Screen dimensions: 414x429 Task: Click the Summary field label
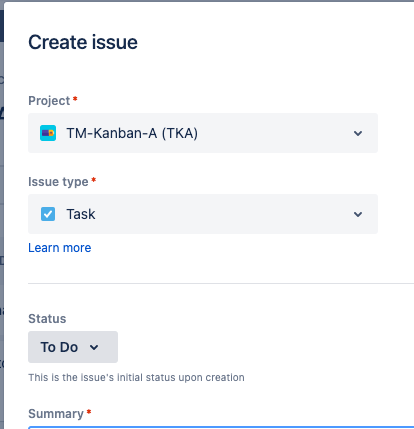point(56,414)
